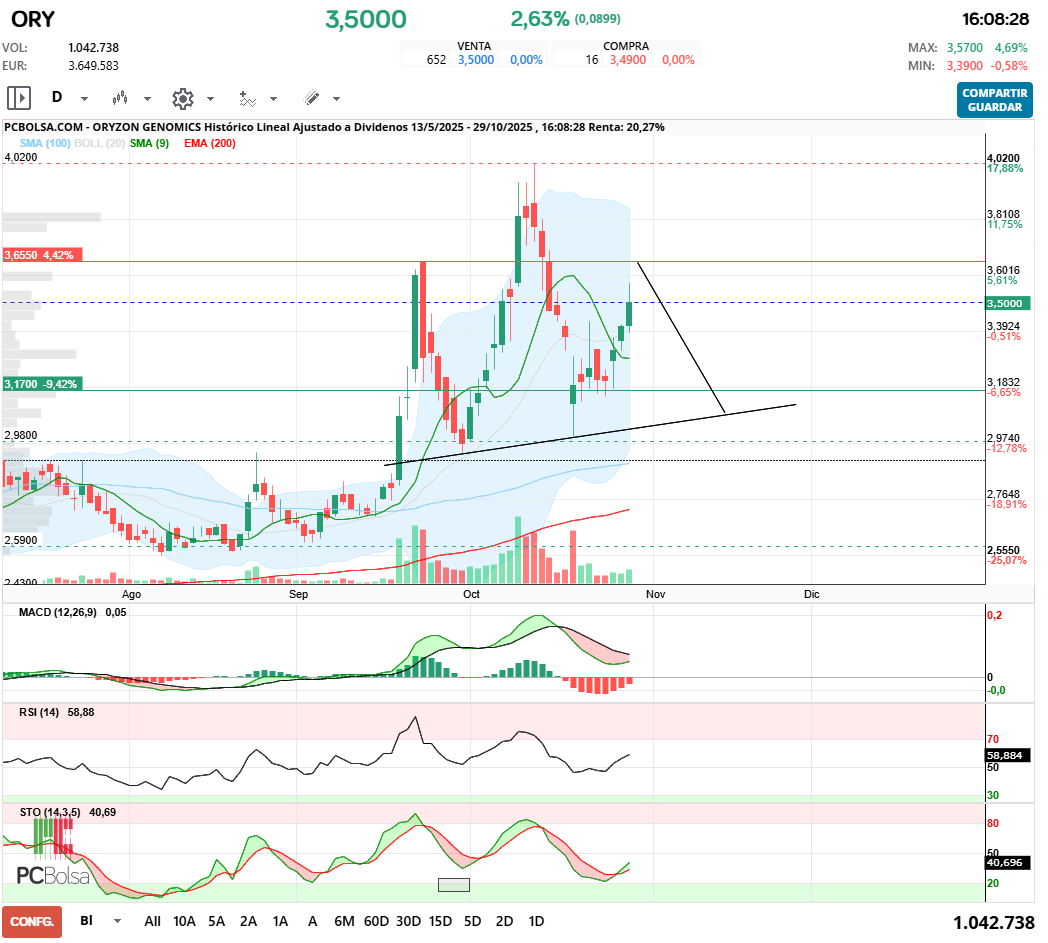1048x943 pixels.
Task: Toggle the sidebar panel icon
Action: coord(19,98)
